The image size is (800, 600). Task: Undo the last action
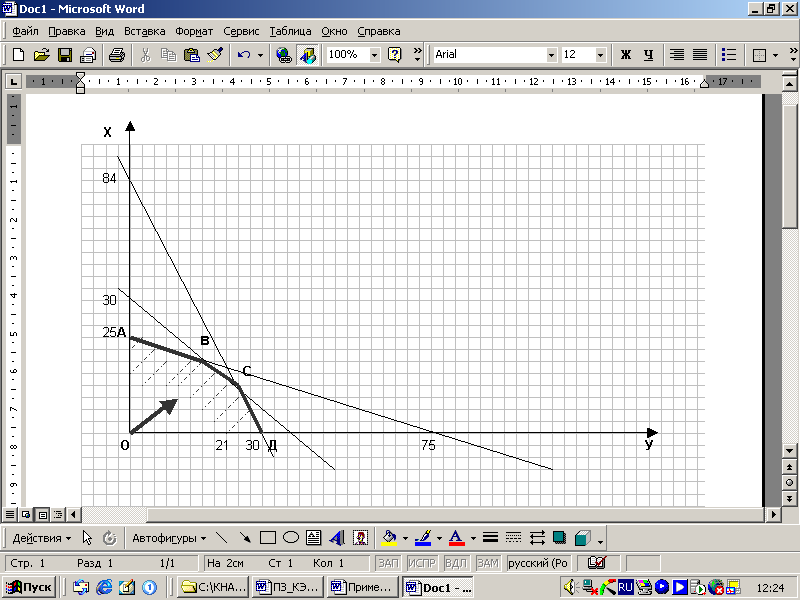coord(244,55)
